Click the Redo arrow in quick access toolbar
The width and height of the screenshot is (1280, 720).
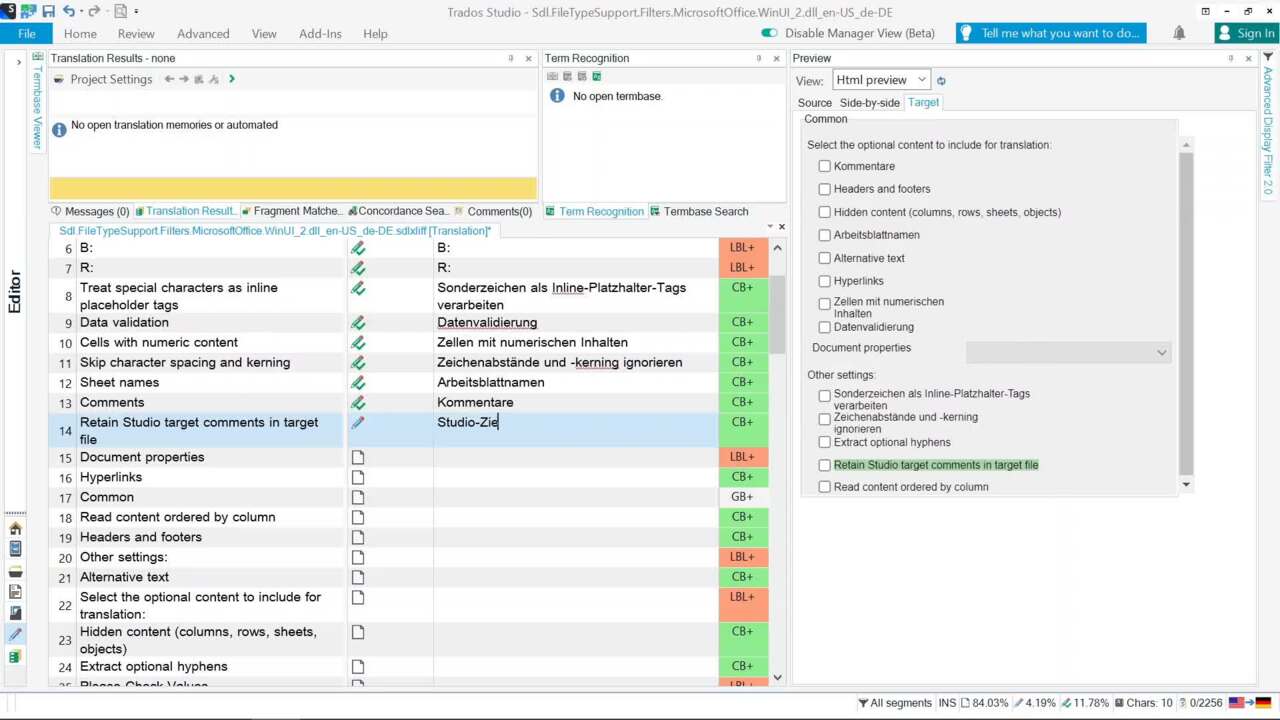pos(94,11)
